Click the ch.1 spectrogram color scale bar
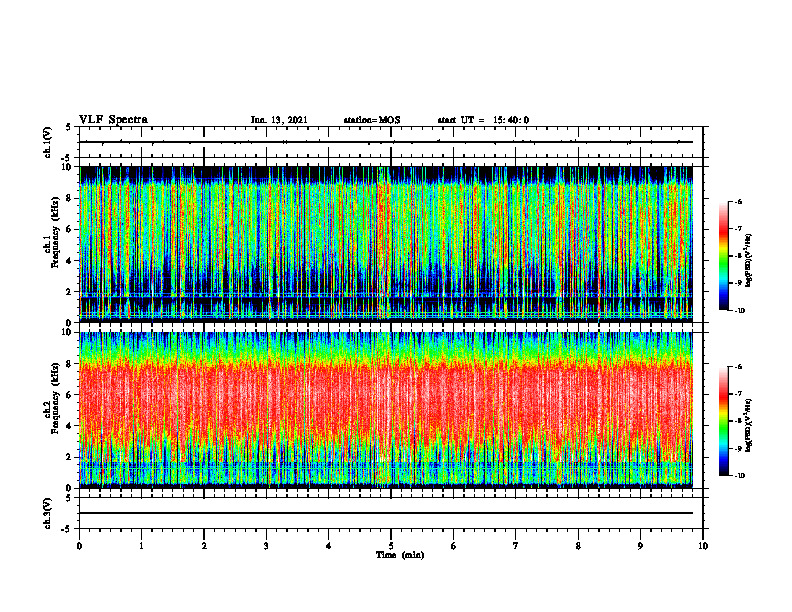 pyautogui.click(x=723, y=256)
